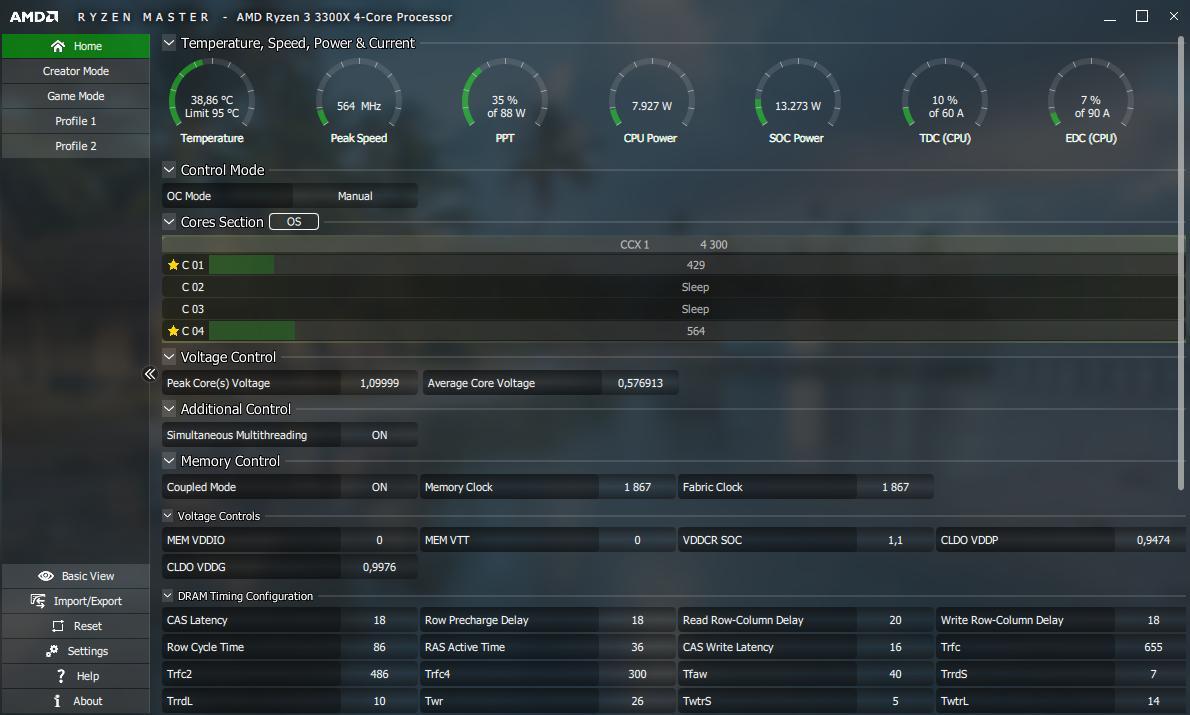Click the Peak Core(s) Voltage value 1,09999
The width and height of the screenshot is (1190, 715).
click(379, 383)
